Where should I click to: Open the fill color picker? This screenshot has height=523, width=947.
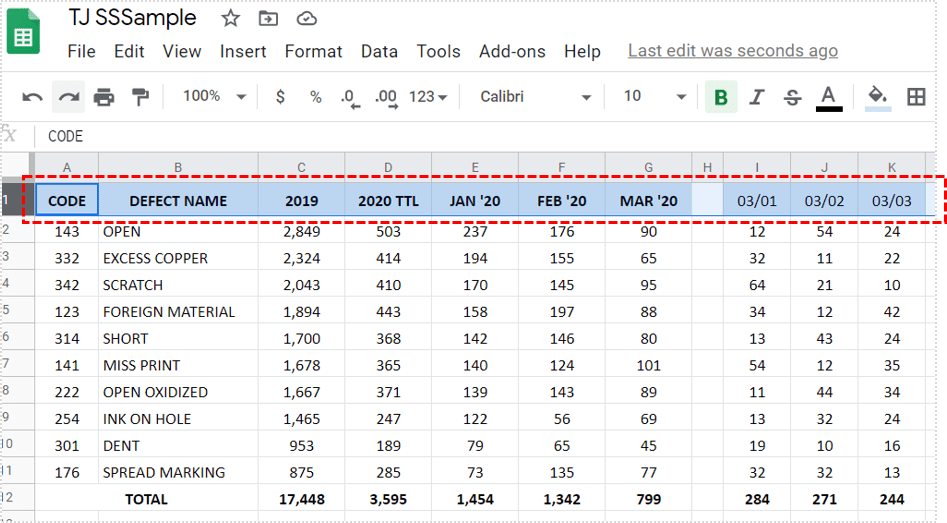(x=877, y=97)
